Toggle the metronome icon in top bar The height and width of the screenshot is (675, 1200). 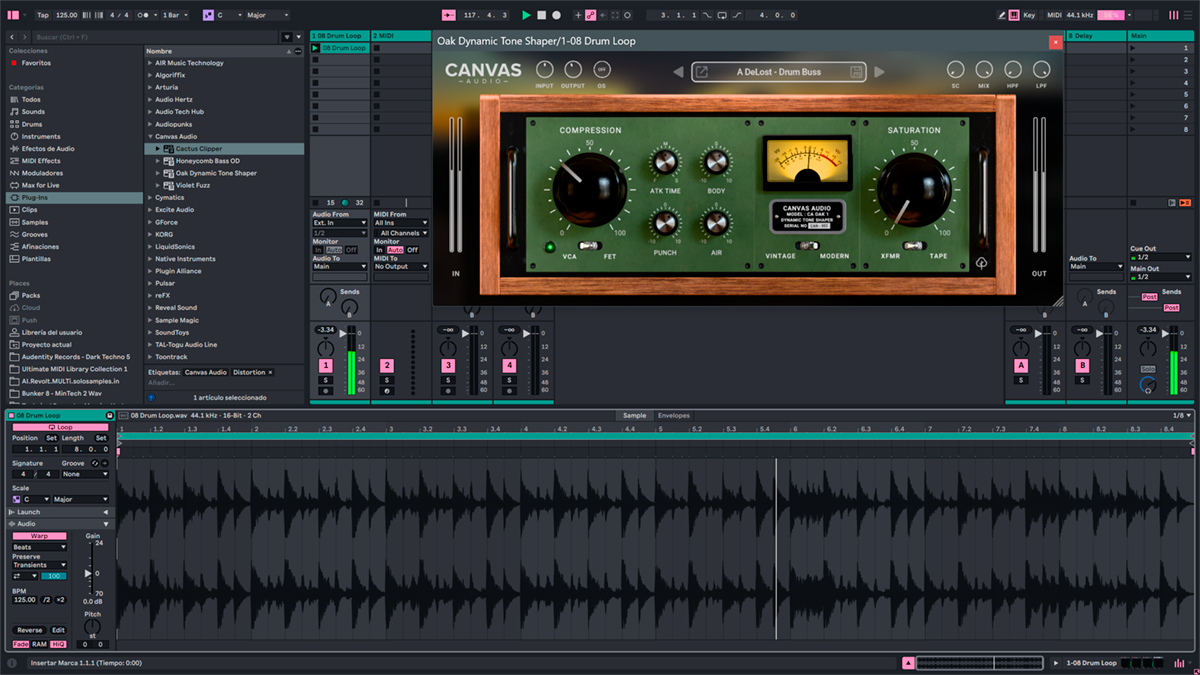click(x=145, y=15)
